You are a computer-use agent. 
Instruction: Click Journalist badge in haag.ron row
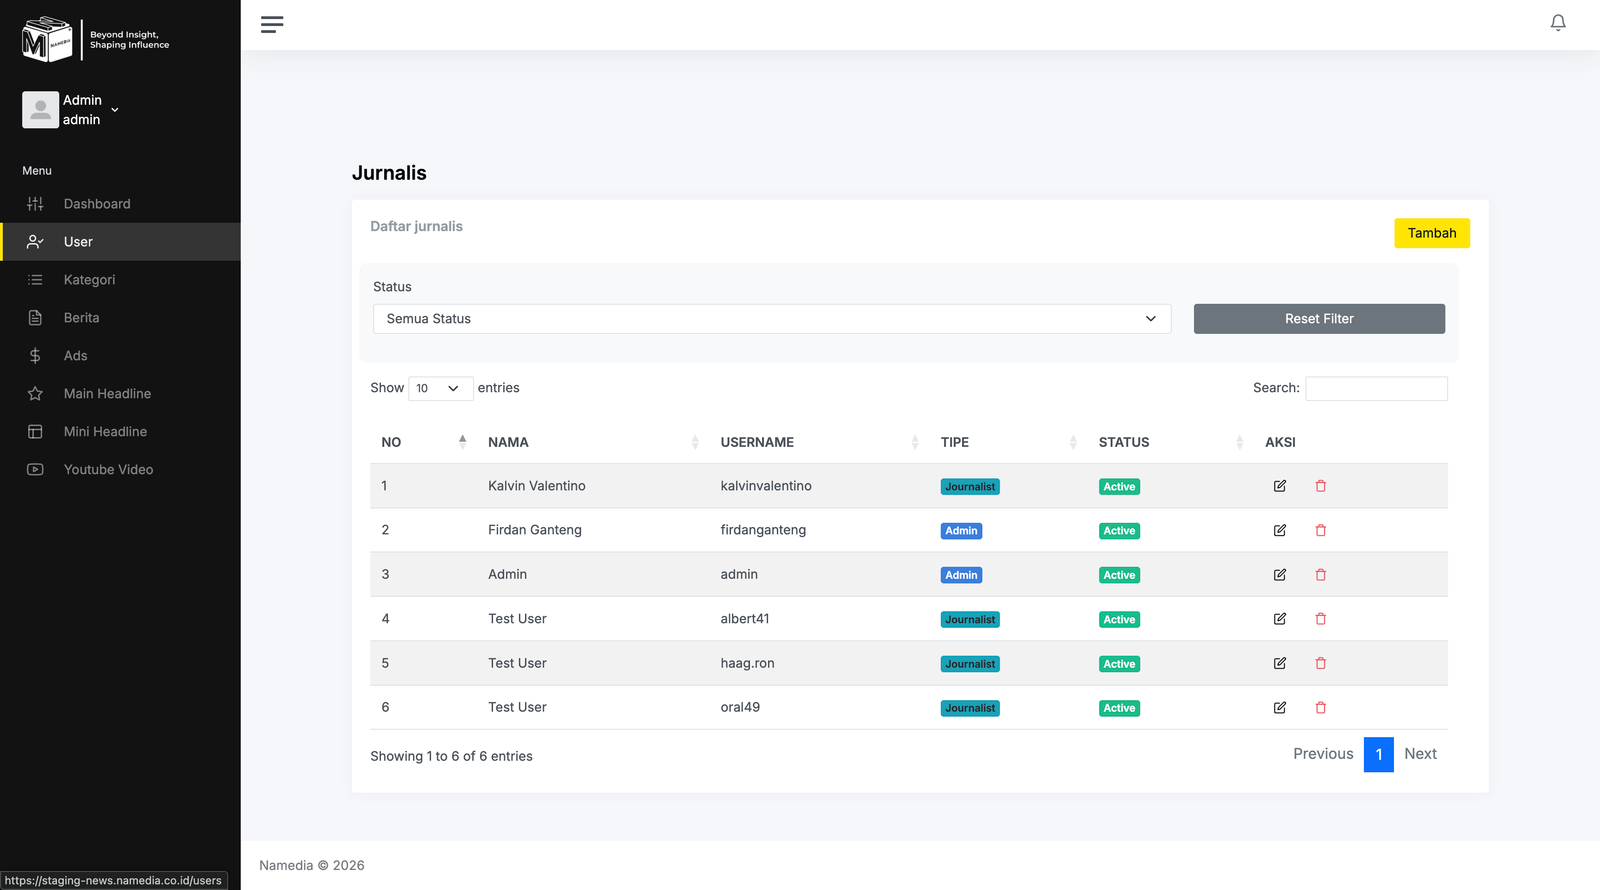click(x=970, y=664)
